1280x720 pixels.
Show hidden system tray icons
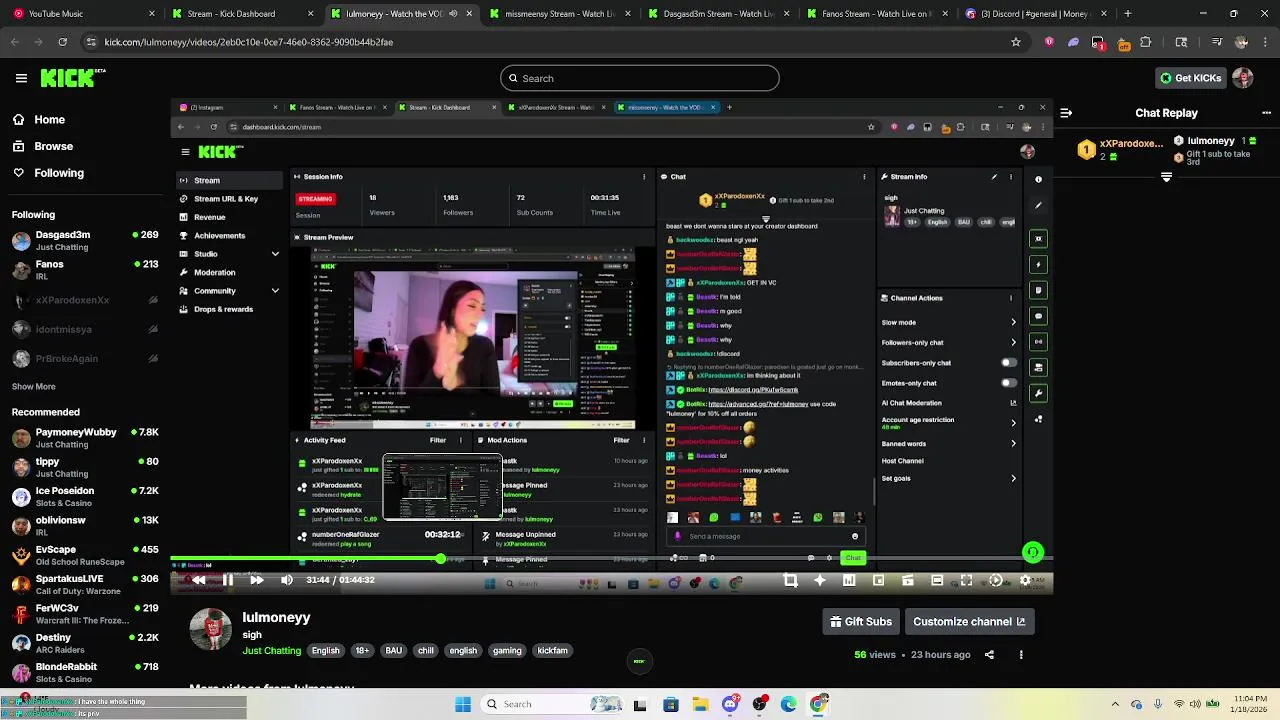pos(1115,704)
